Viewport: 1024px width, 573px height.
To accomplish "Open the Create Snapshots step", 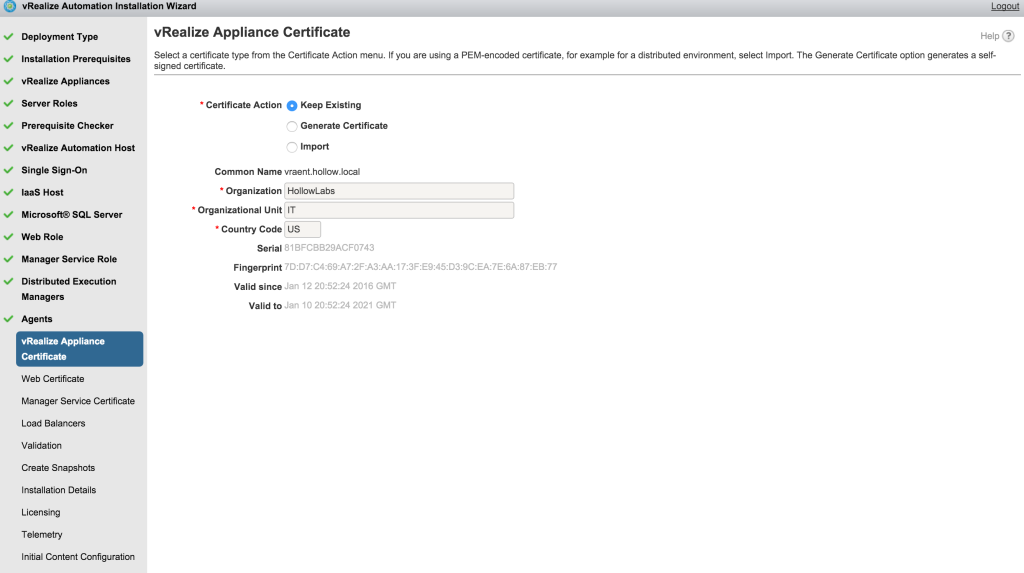I will (x=58, y=468).
